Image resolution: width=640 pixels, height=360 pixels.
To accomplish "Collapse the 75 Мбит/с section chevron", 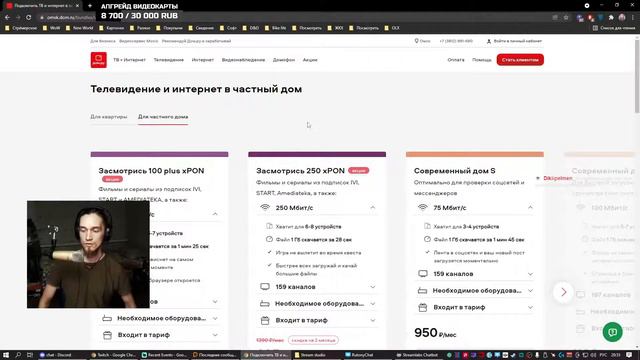I will [530, 207].
